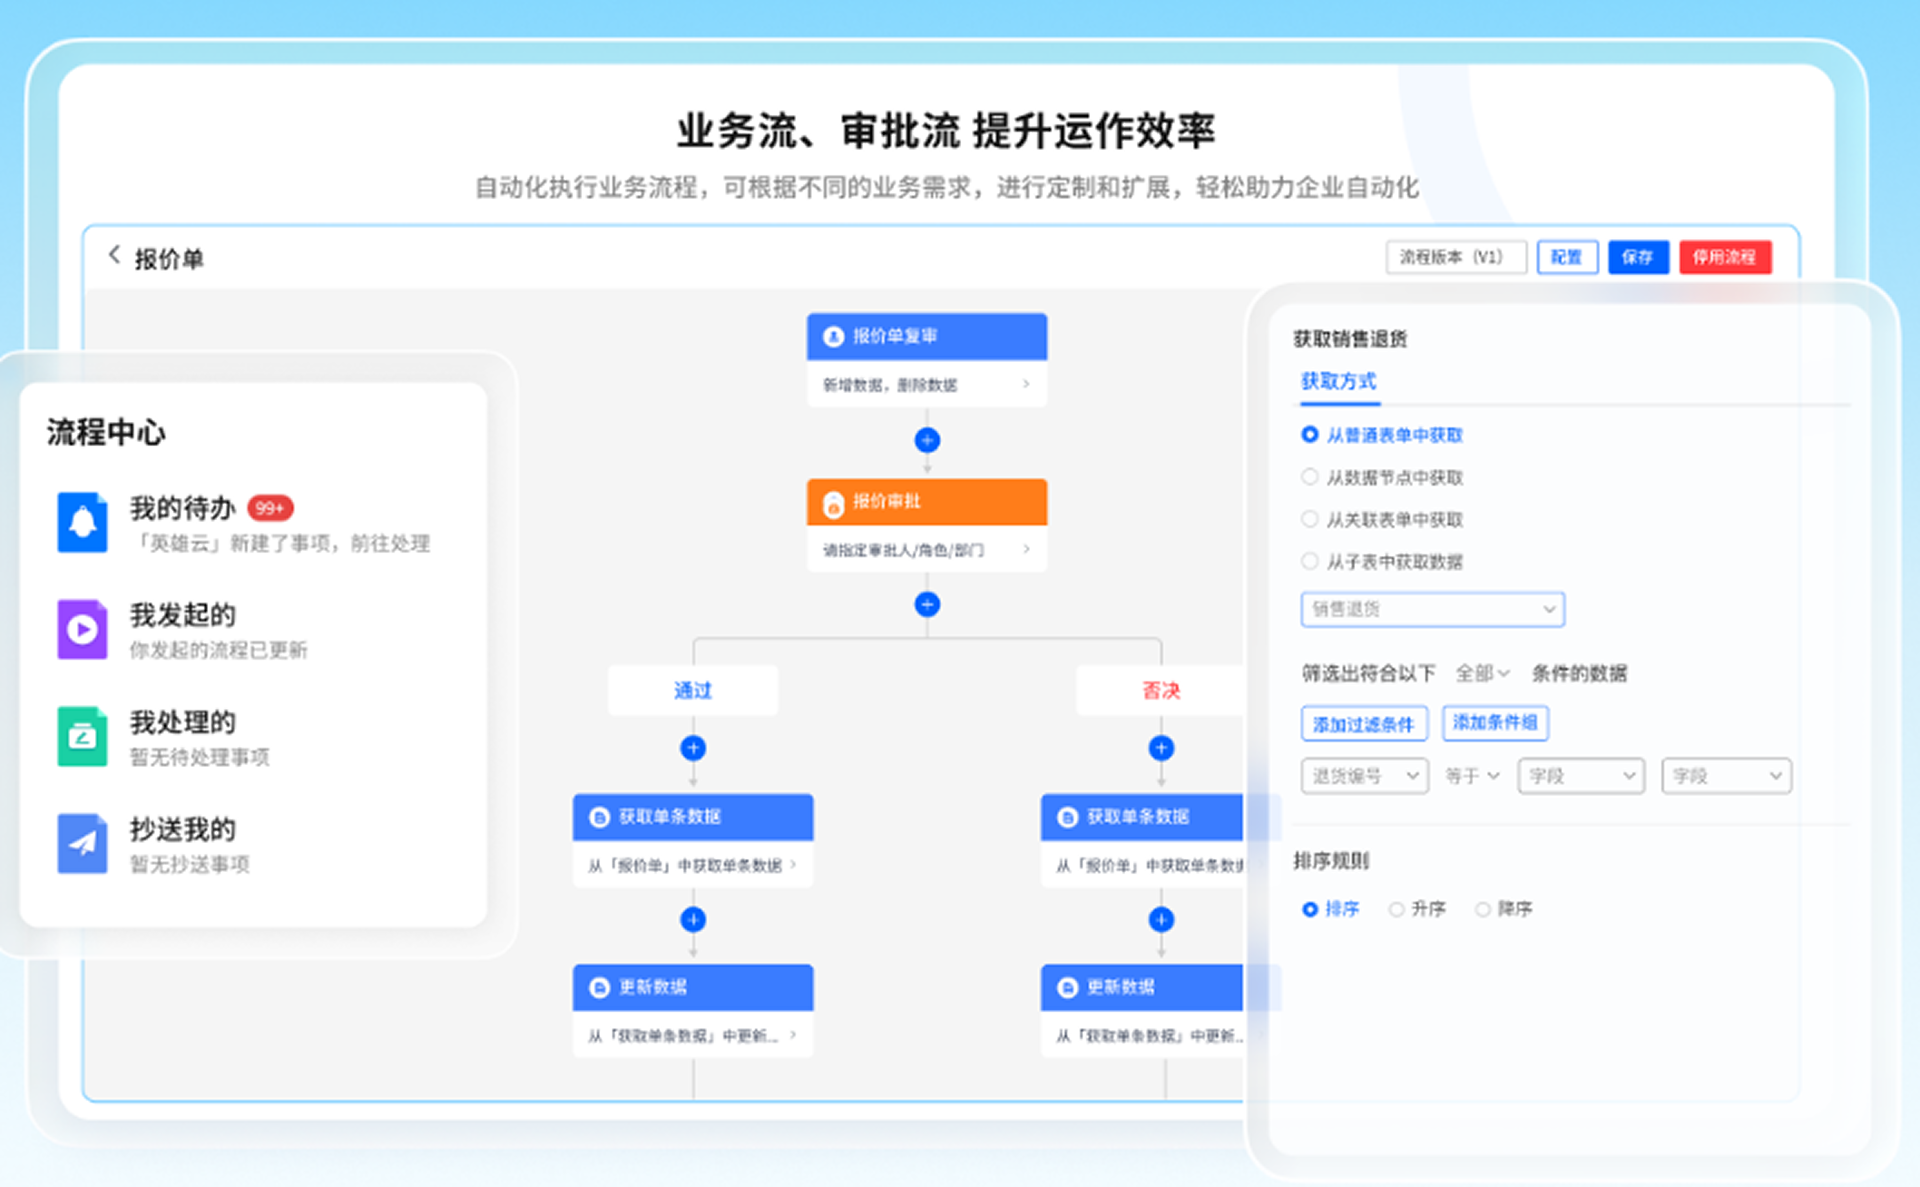Select the 升序 sort order

1417,909
